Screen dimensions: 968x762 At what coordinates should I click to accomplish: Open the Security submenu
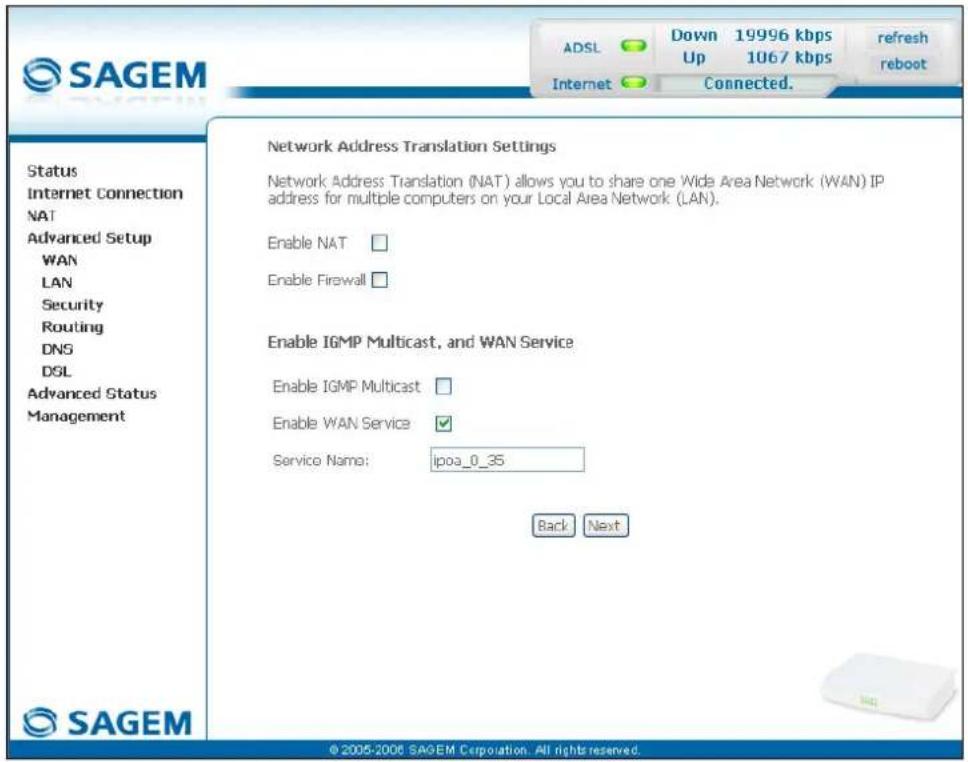click(x=72, y=304)
